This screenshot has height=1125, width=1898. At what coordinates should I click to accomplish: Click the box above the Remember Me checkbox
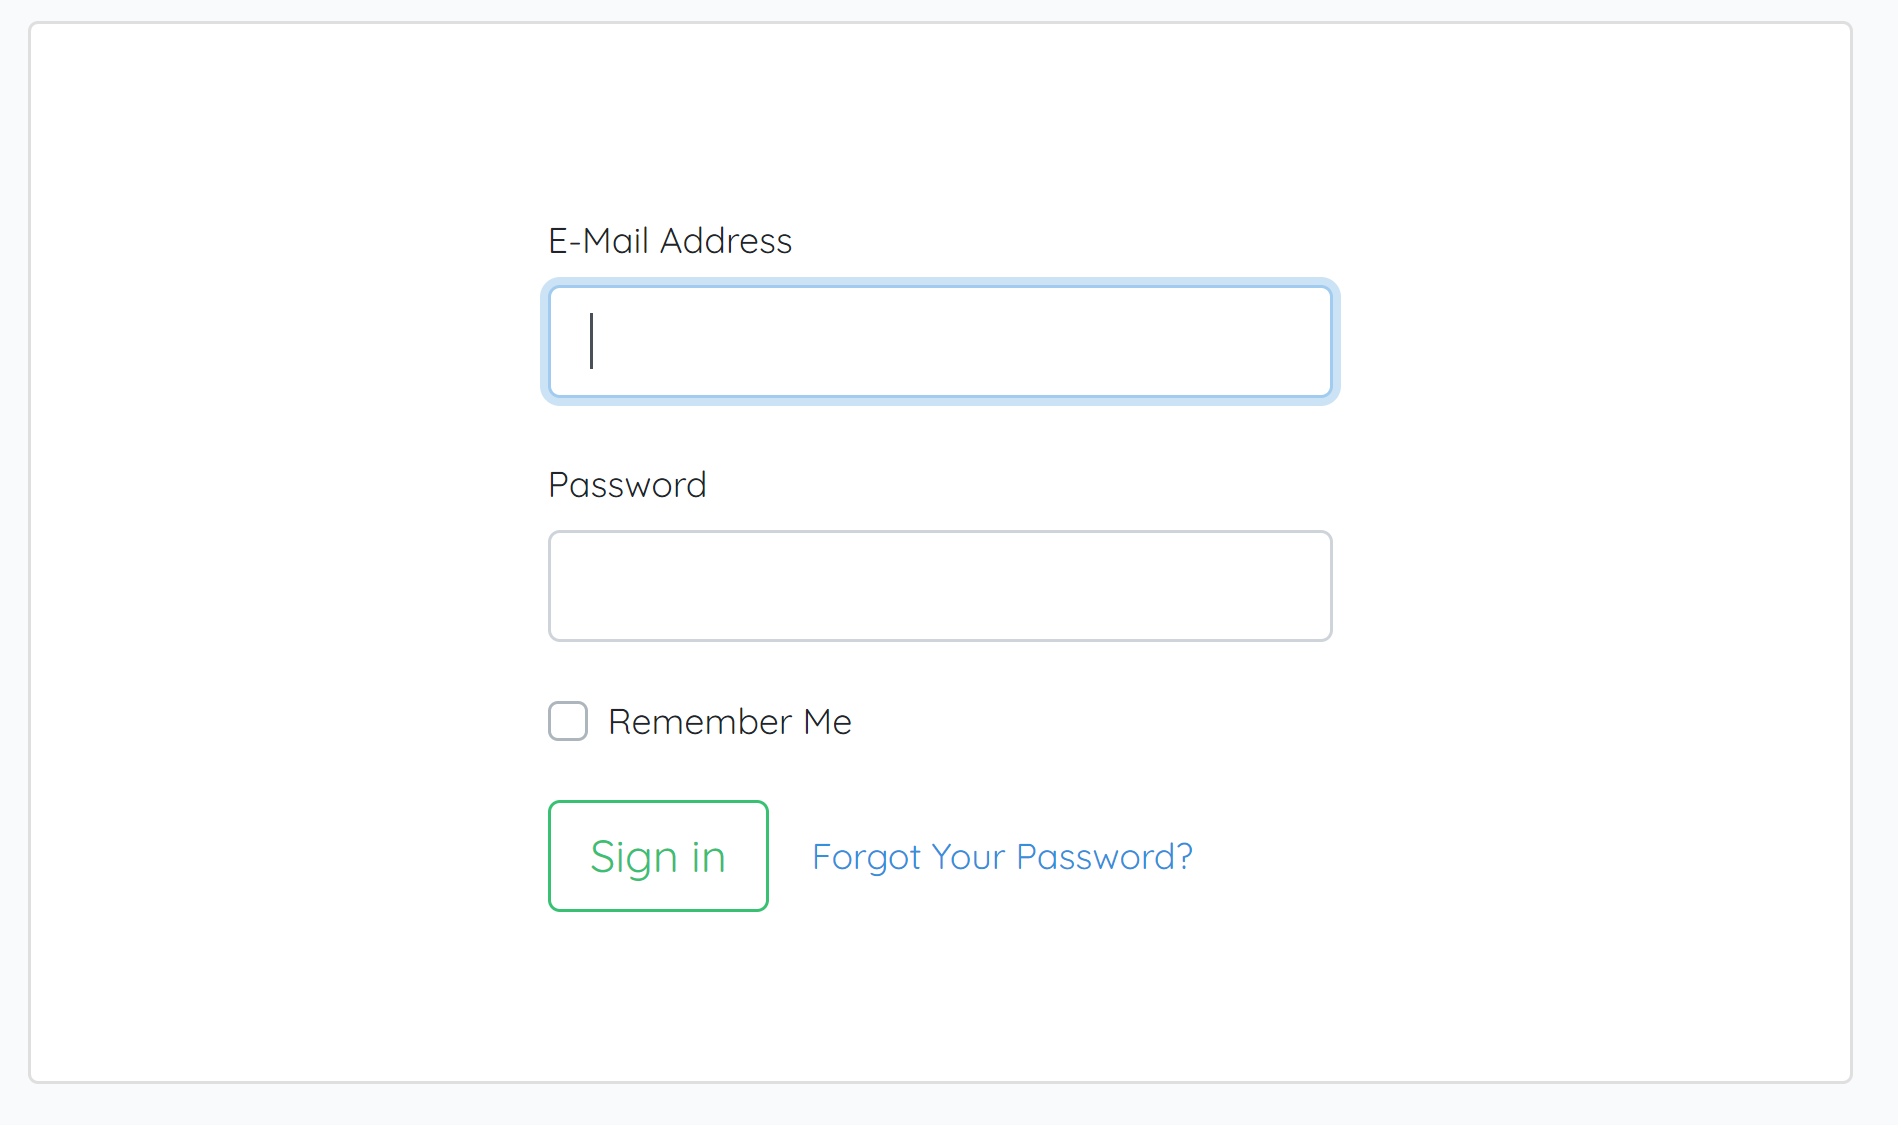coord(940,586)
